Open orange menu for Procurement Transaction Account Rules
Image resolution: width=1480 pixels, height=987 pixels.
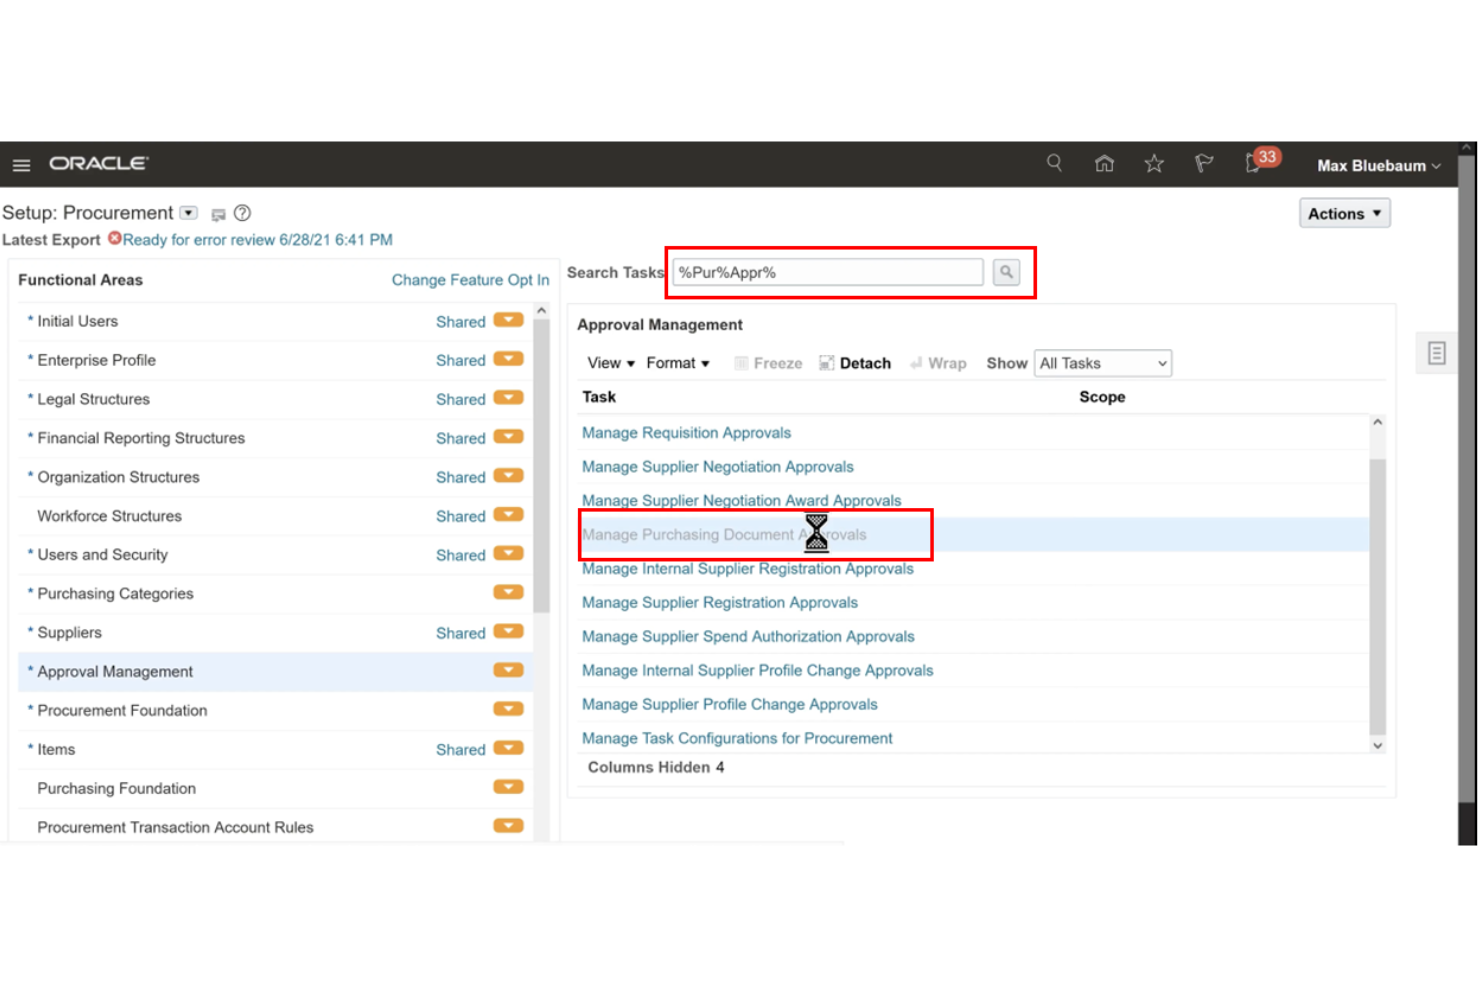[x=508, y=827]
